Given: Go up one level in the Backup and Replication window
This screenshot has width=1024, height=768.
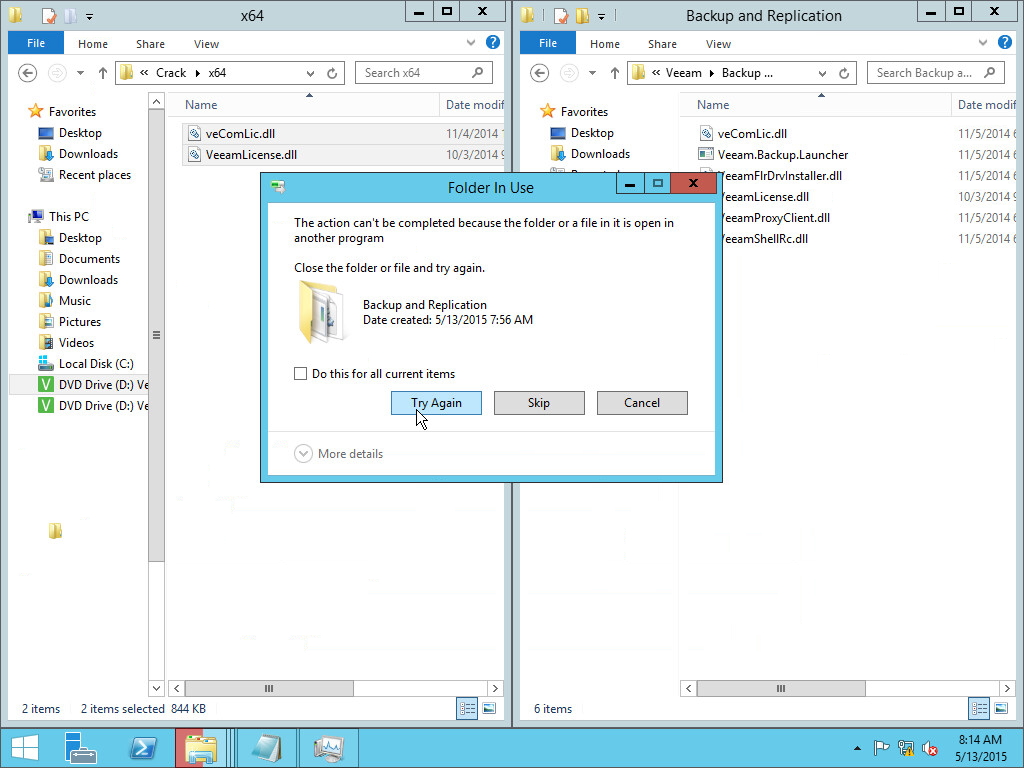Looking at the screenshot, I should 615,73.
